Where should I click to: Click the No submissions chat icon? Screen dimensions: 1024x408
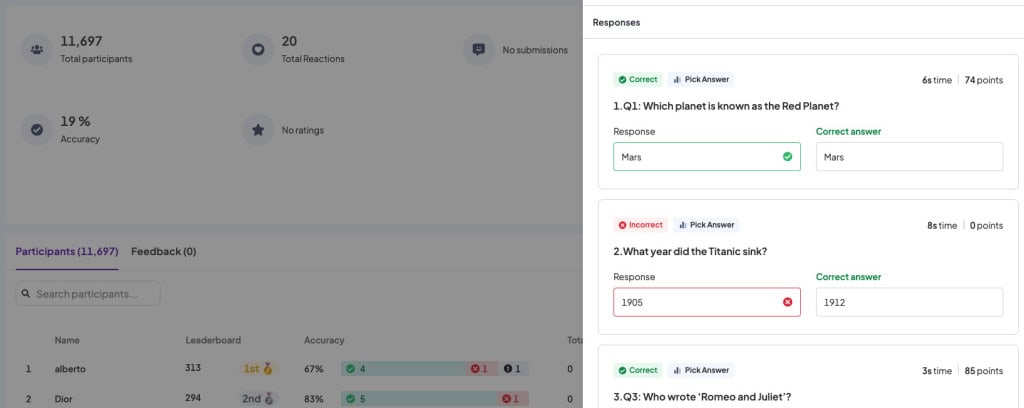point(478,49)
